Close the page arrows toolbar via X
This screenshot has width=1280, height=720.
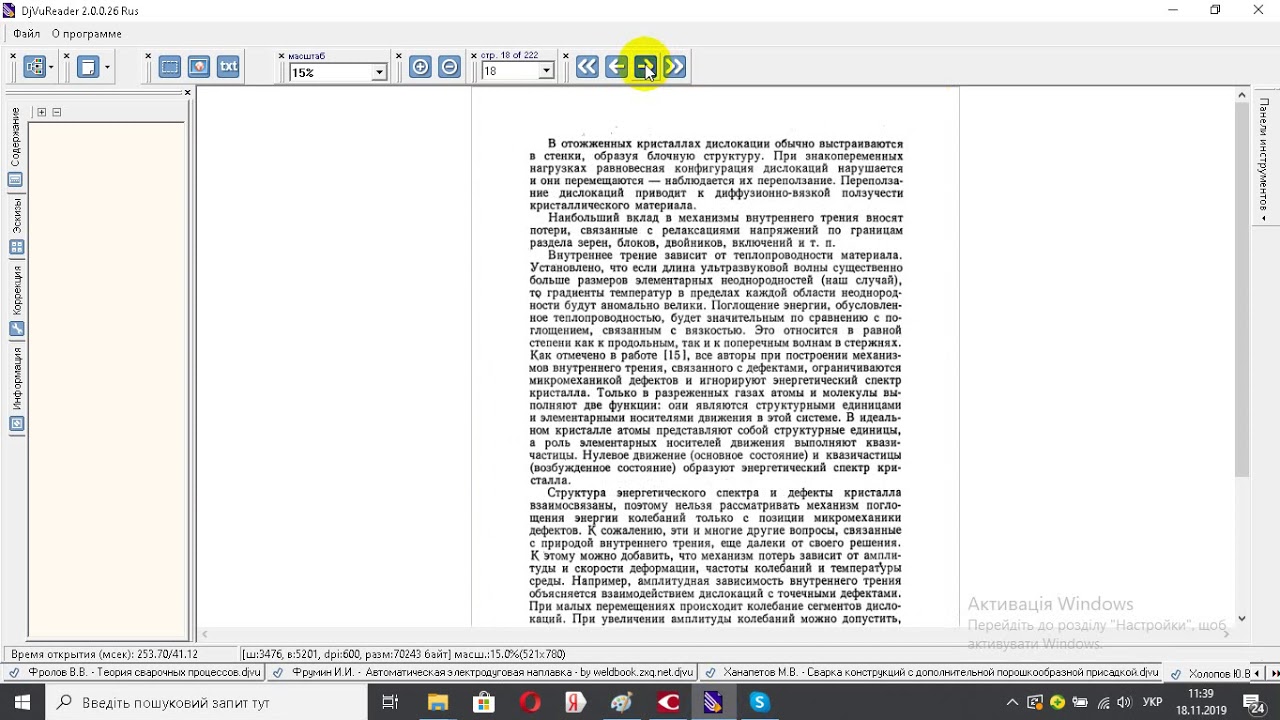tap(565, 56)
